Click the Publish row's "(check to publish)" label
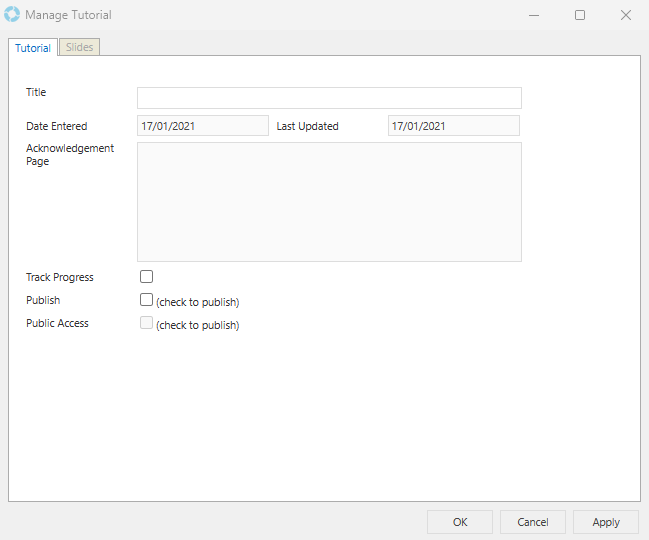 [198, 302]
